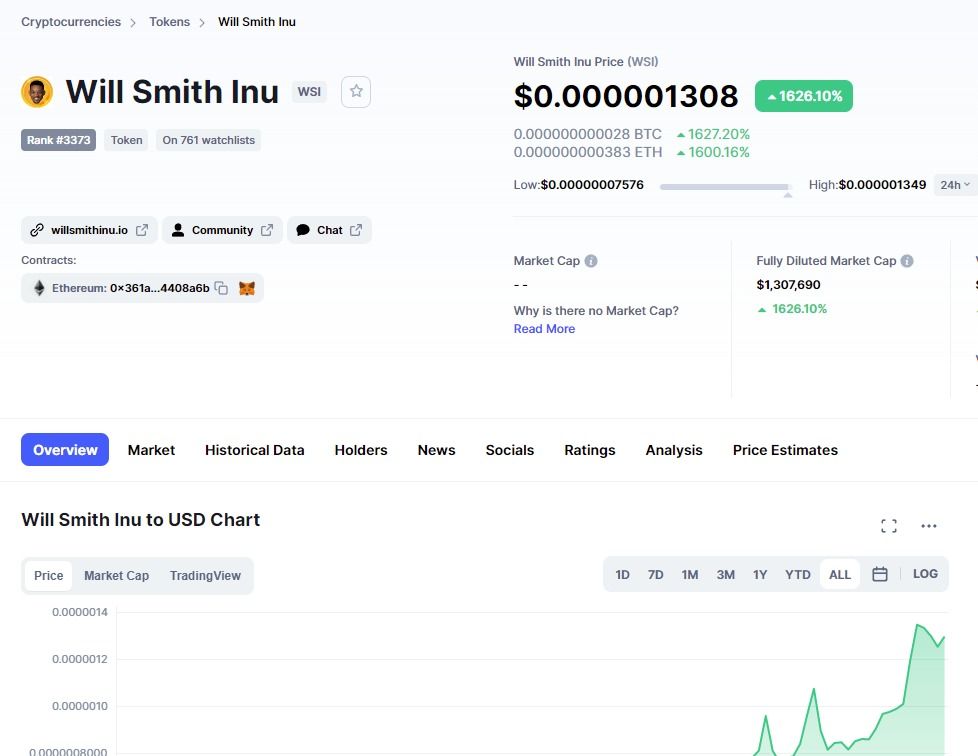Viewport: 978px width, 756px height.
Task: Set chart range to YTD
Action: pyautogui.click(x=798, y=574)
